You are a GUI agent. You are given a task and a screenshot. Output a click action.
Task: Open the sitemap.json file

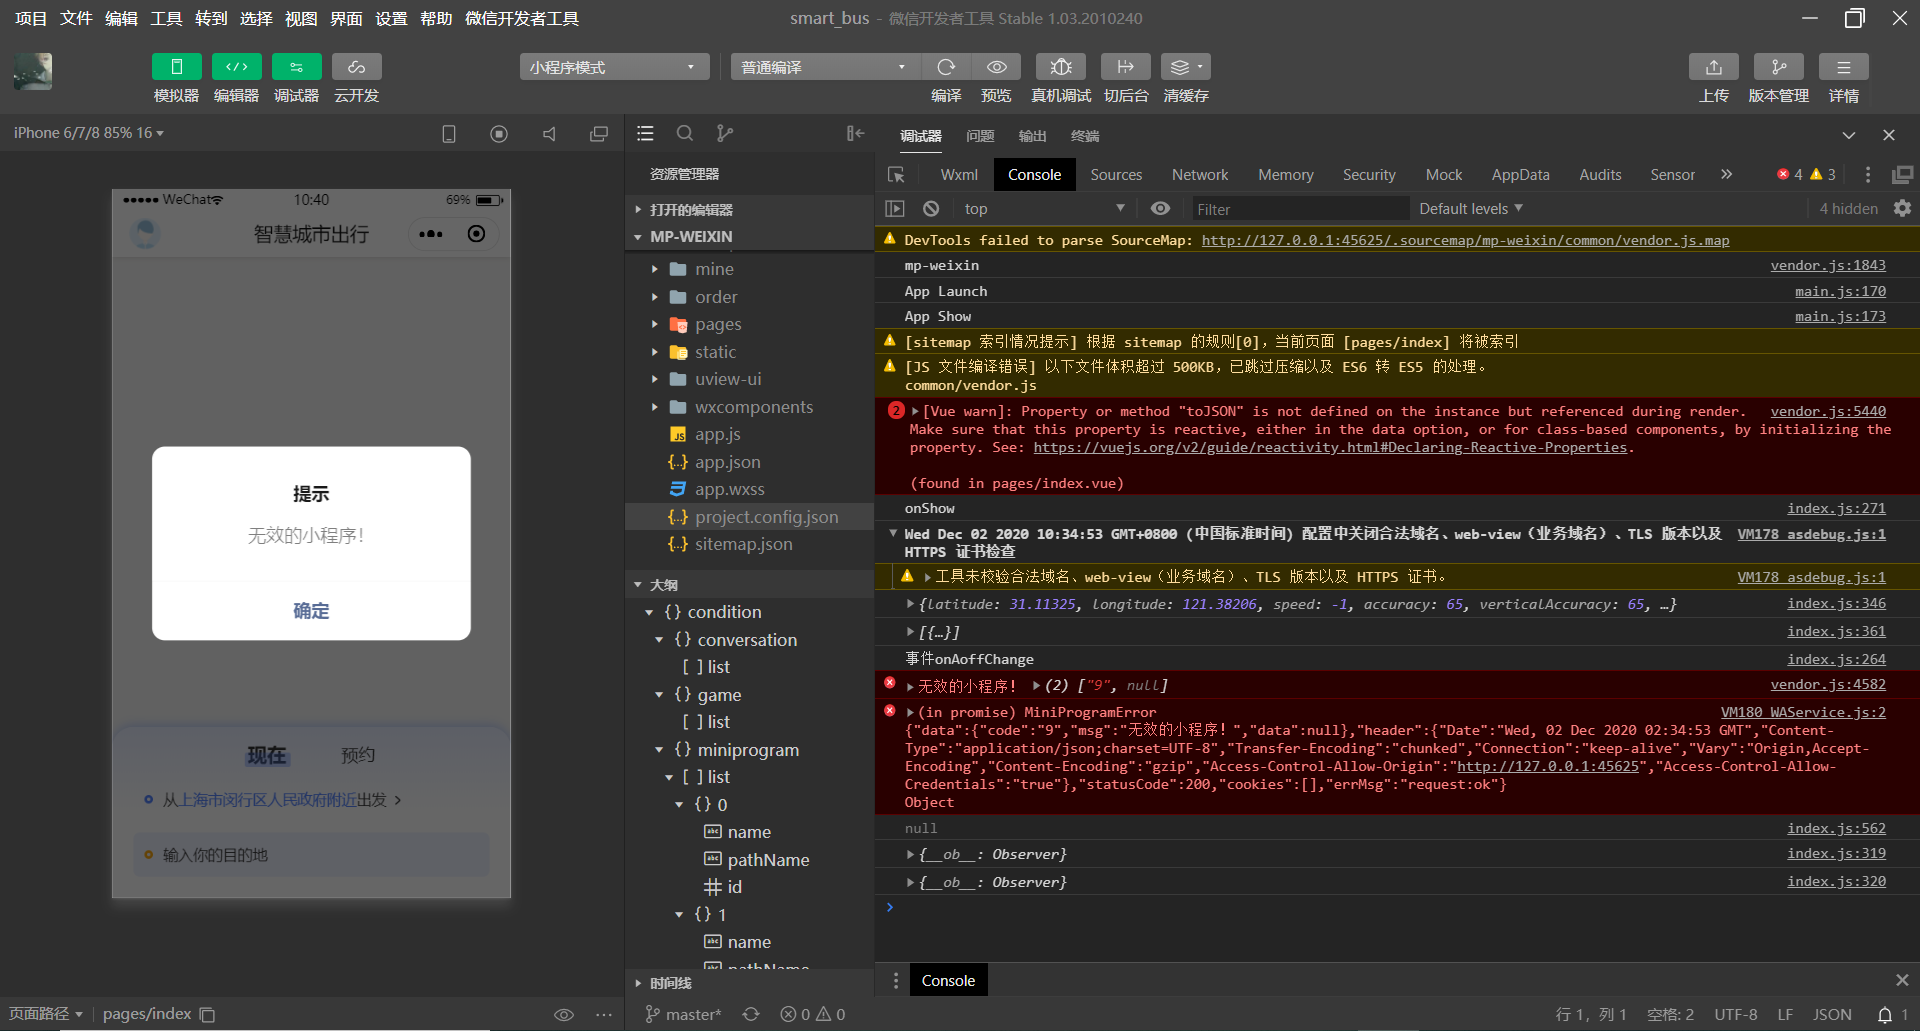tap(750, 544)
